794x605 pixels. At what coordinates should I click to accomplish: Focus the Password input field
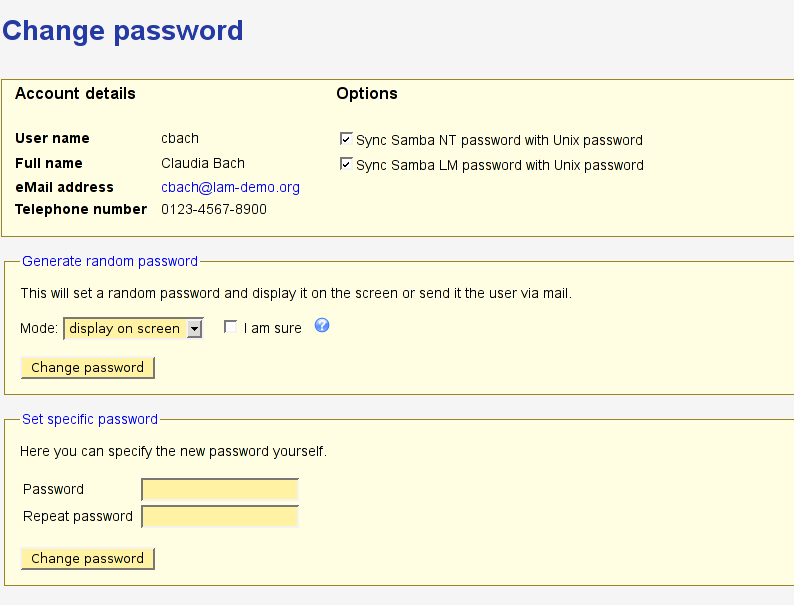(220, 489)
